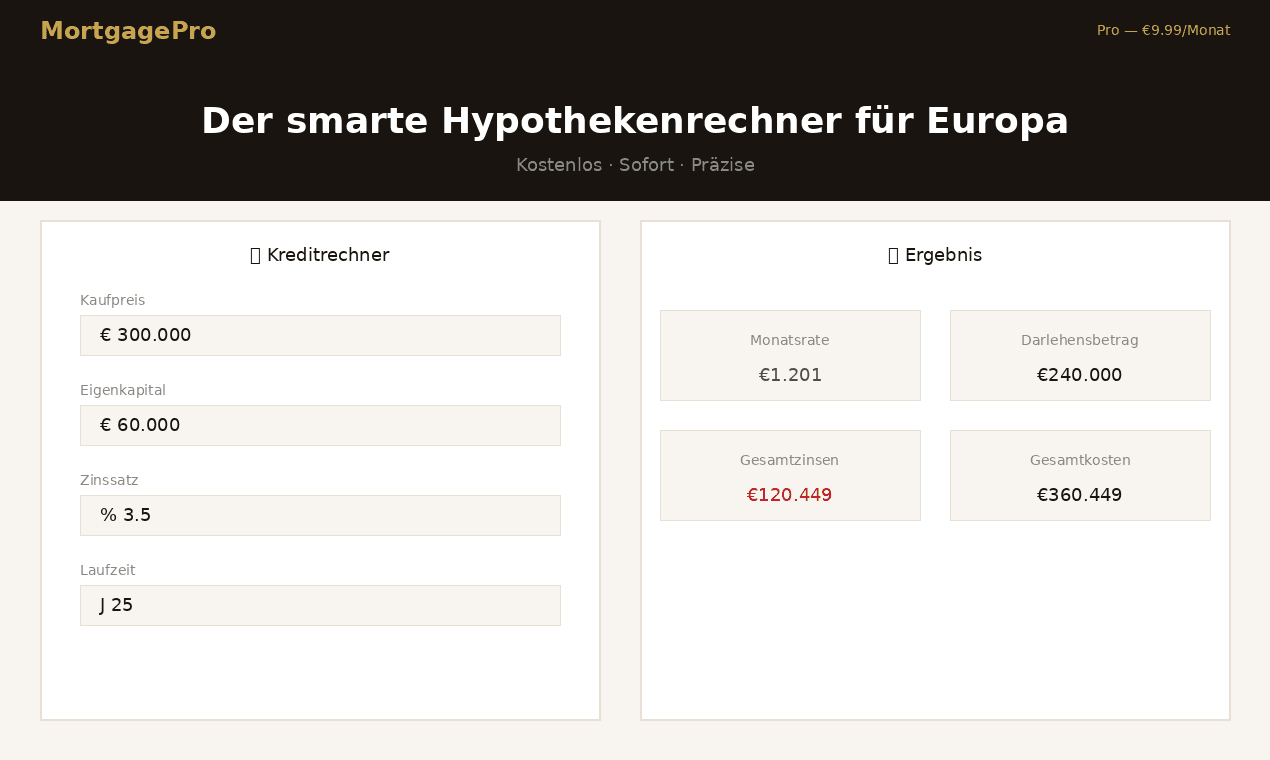This screenshot has width=1270, height=760.
Task: Click the percent symbol in the Zinssatz field
Action: pyautogui.click(x=106, y=515)
